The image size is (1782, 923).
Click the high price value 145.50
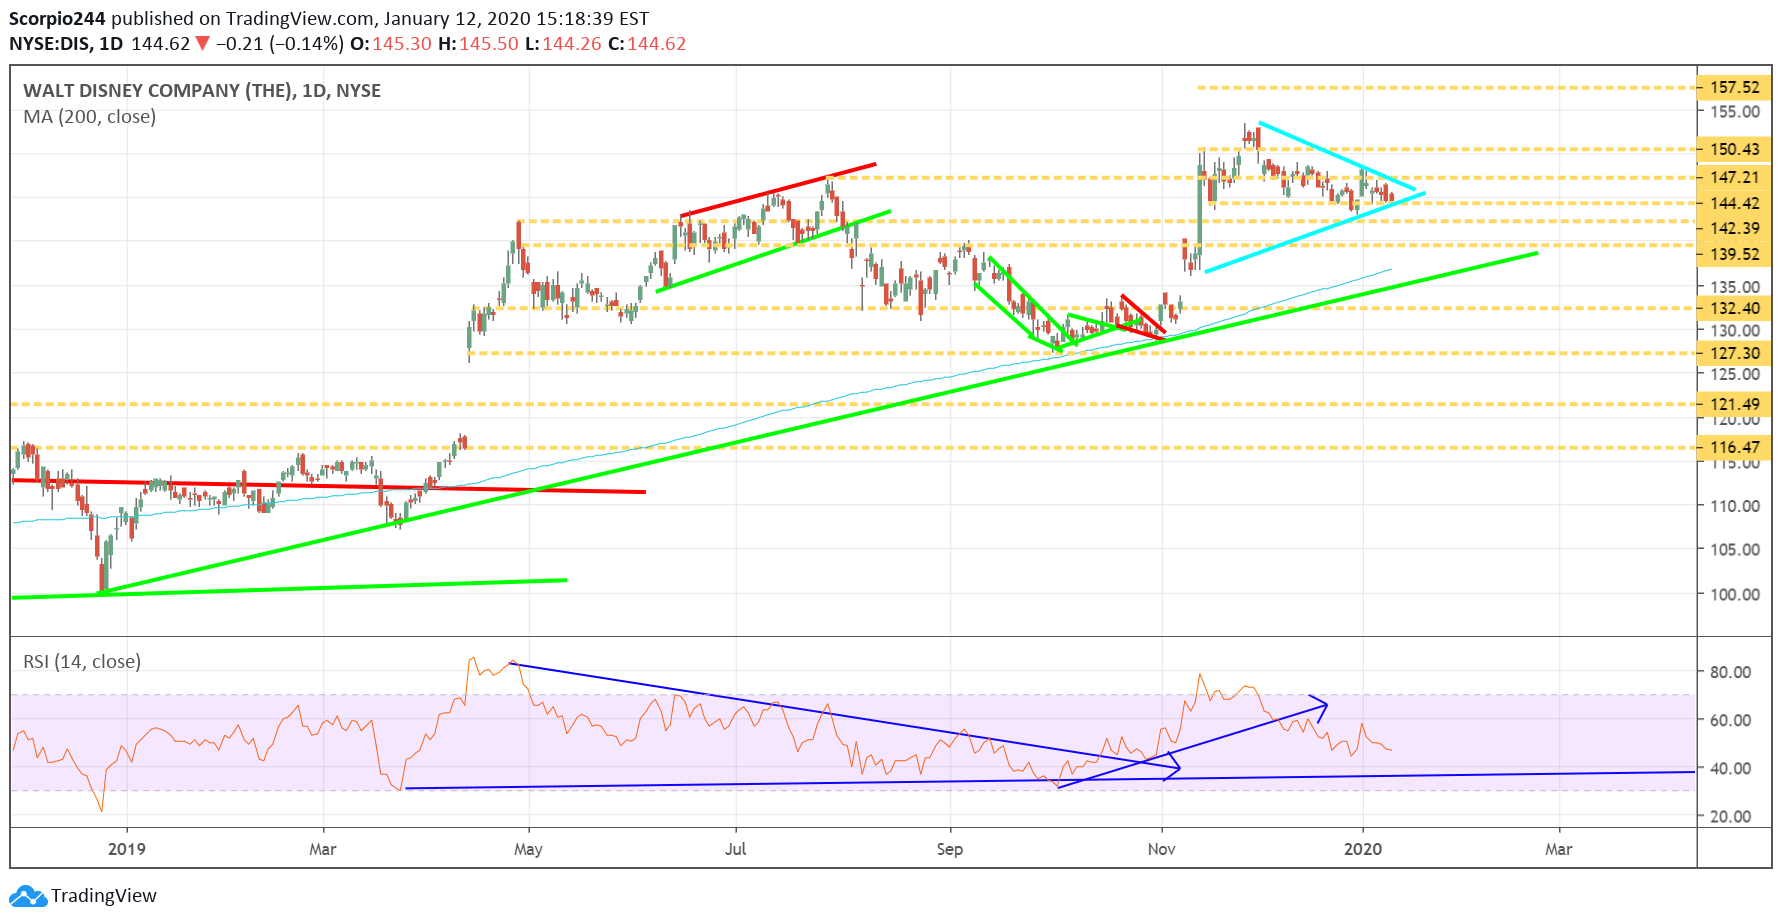click(489, 44)
